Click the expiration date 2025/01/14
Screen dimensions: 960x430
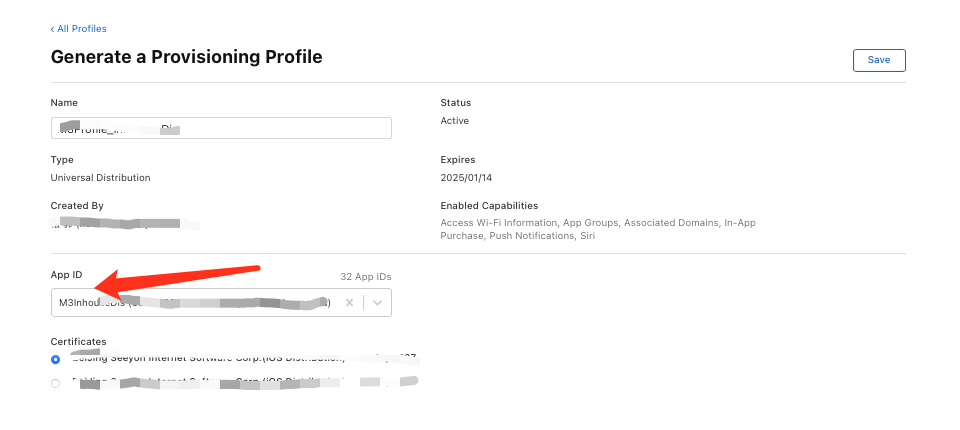[466, 178]
